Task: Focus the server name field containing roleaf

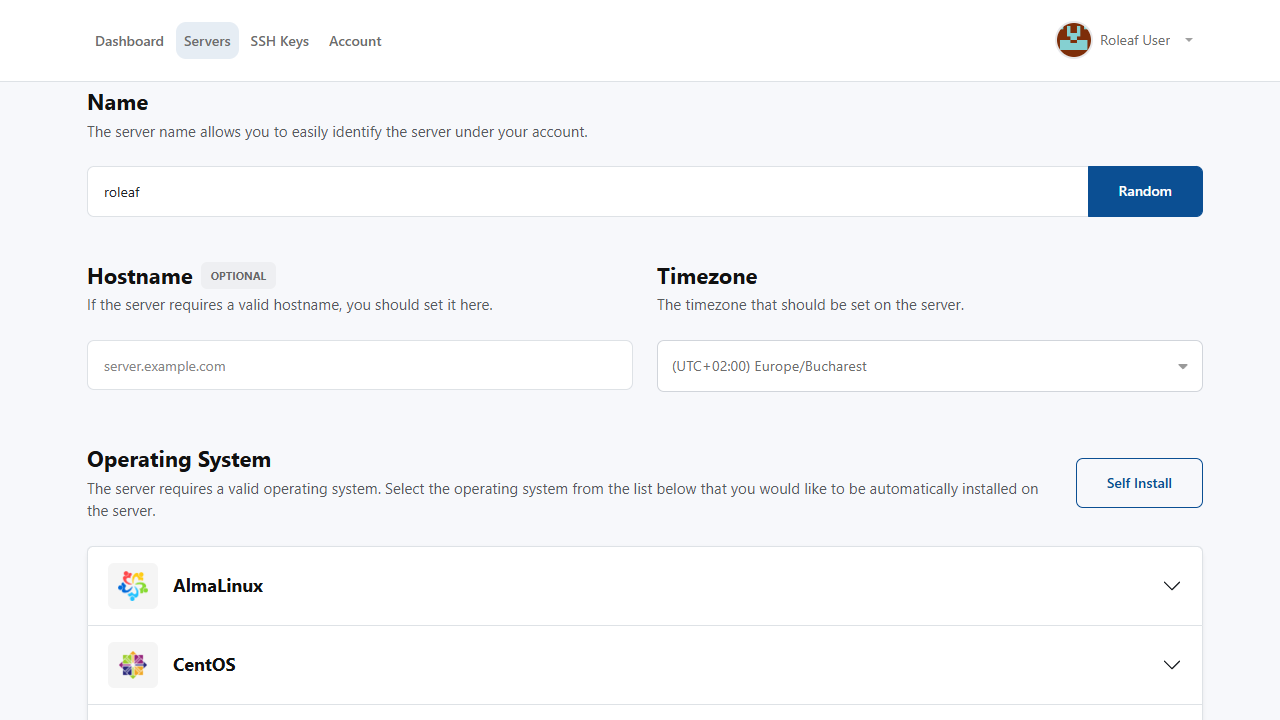Action: pyautogui.click(x=587, y=191)
